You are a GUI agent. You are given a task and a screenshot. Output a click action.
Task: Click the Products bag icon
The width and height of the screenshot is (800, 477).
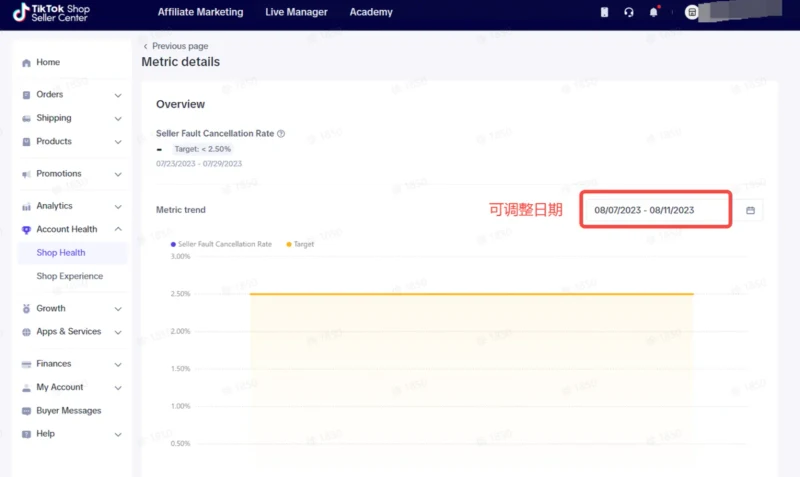point(27,142)
